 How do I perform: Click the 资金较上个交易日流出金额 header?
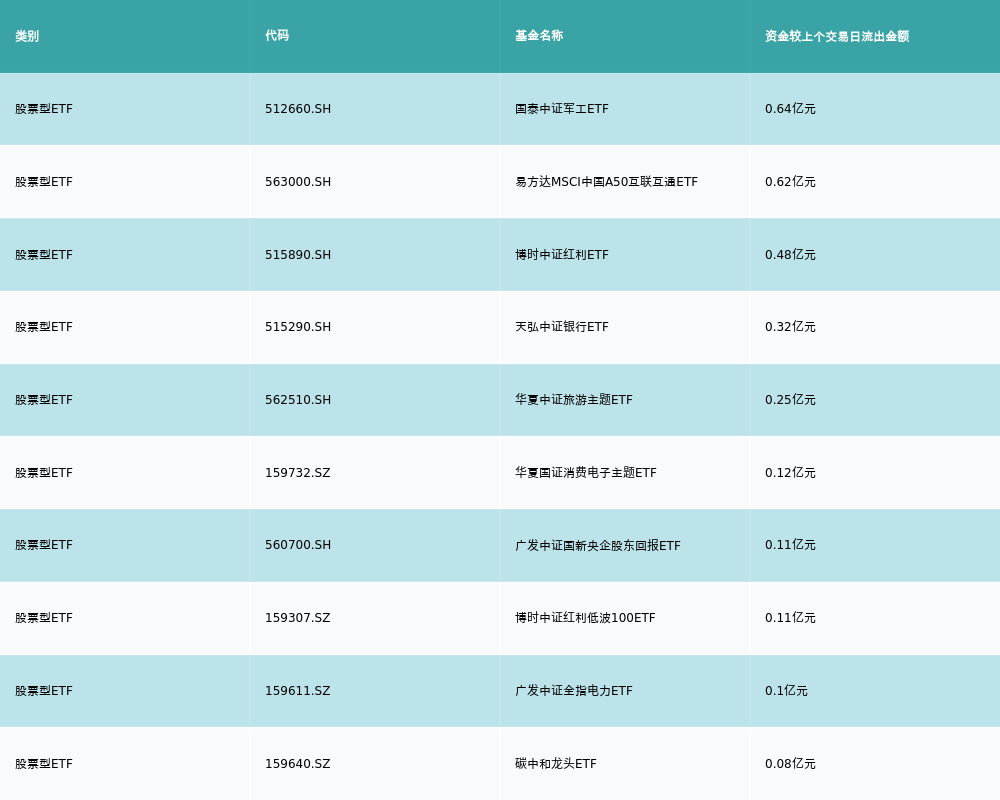[x=837, y=36]
